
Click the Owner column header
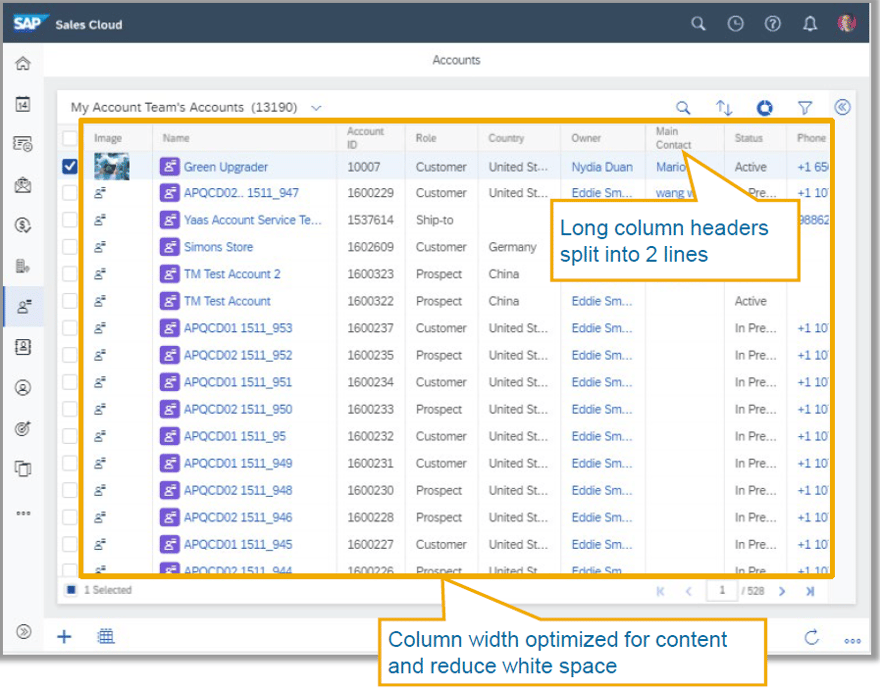coord(586,138)
